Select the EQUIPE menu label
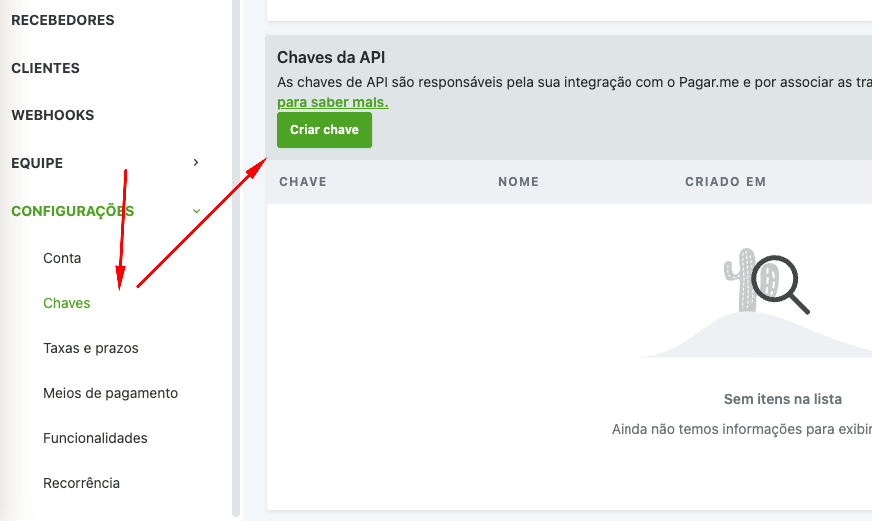The width and height of the screenshot is (872, 521). tap(37, 163)
